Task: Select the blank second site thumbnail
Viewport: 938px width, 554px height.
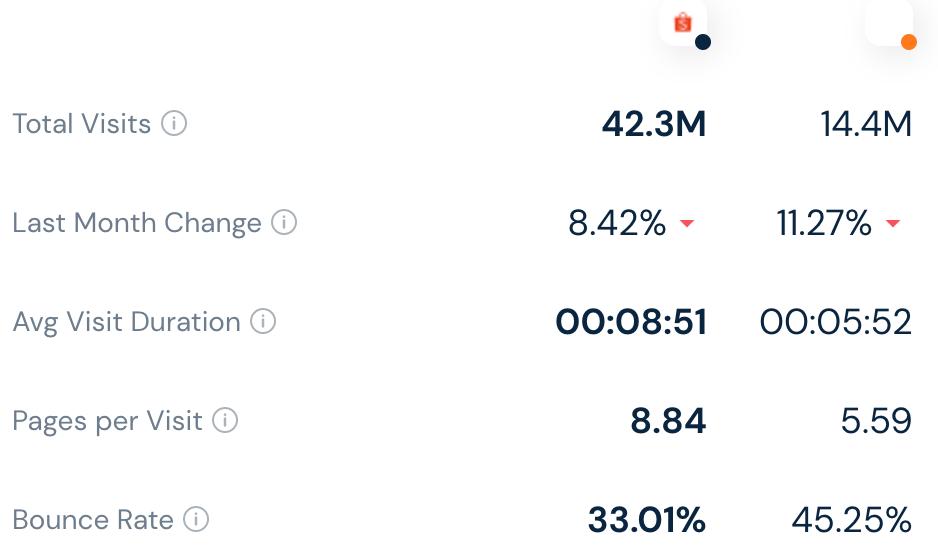Action: 888,20
